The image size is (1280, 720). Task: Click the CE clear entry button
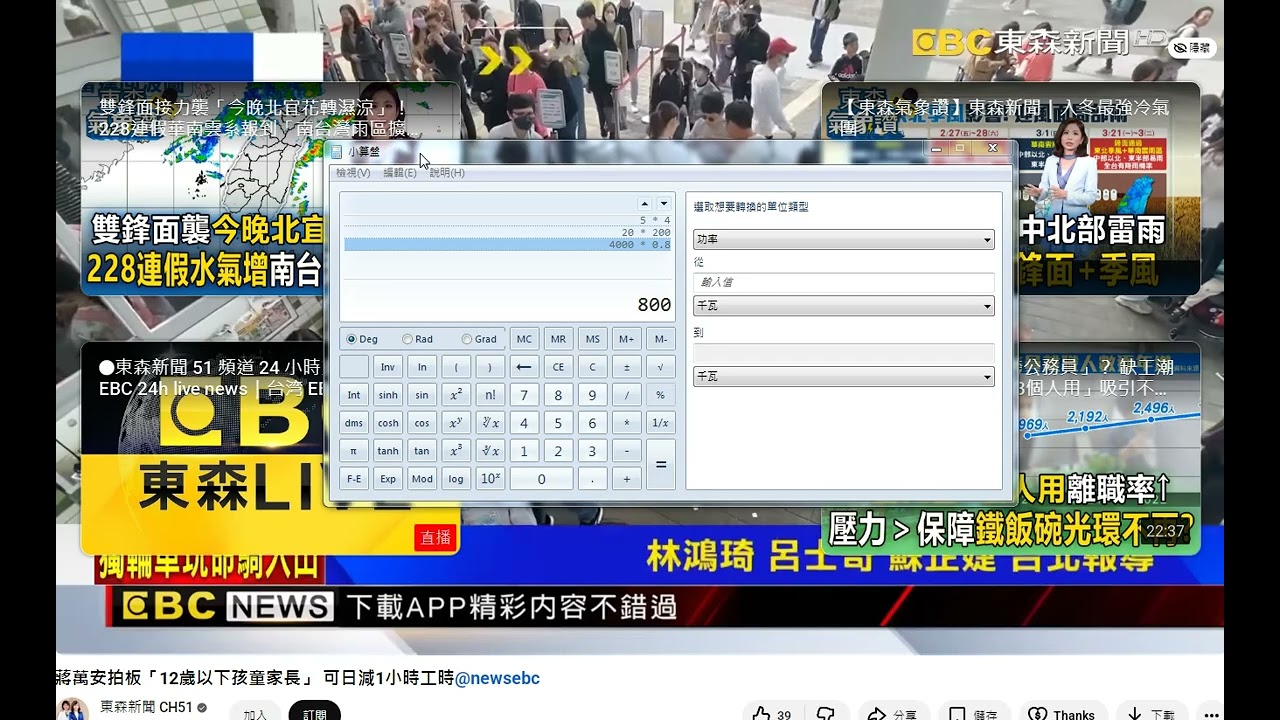tap(559, 367)
